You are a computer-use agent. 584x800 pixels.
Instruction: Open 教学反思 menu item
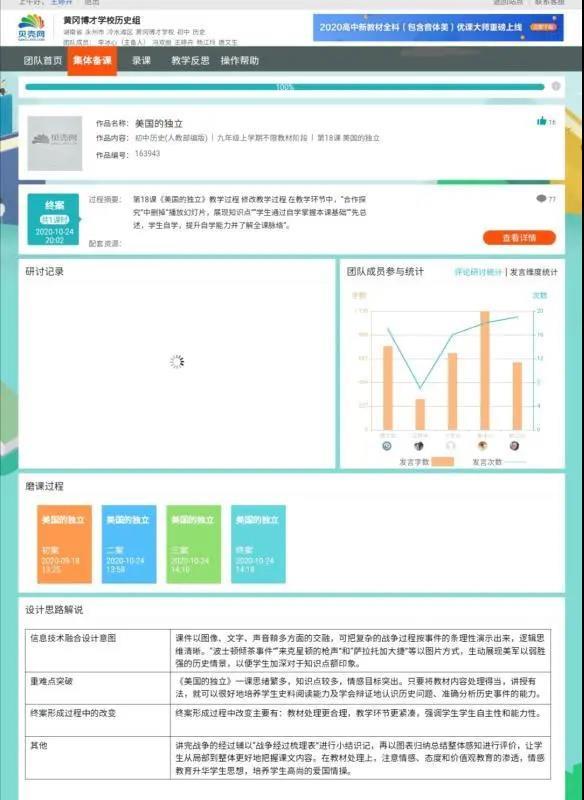(x=190, y=61)
